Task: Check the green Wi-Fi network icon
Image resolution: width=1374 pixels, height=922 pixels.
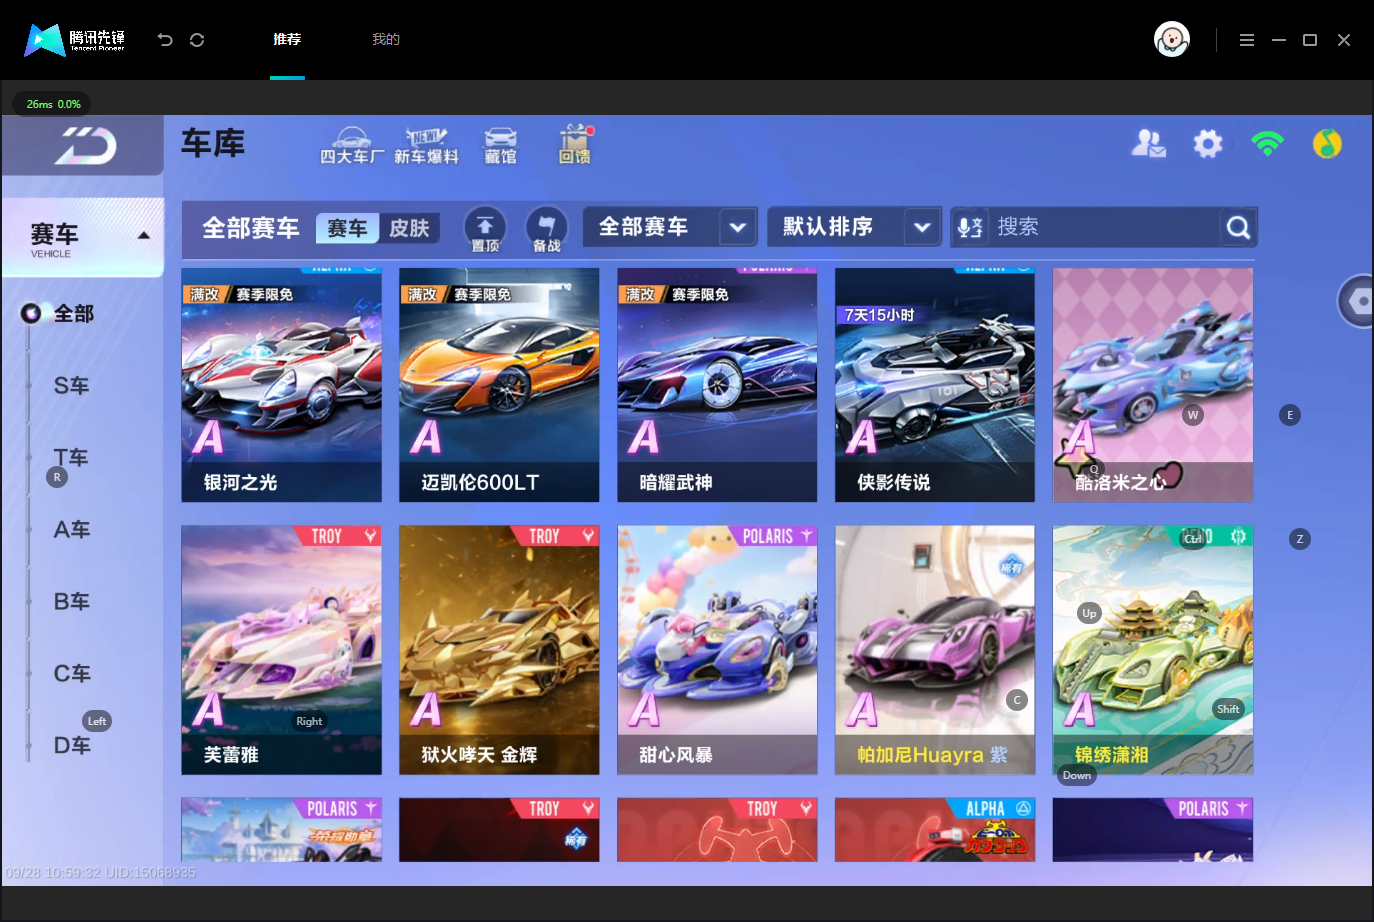Action: coord(1267,144)
